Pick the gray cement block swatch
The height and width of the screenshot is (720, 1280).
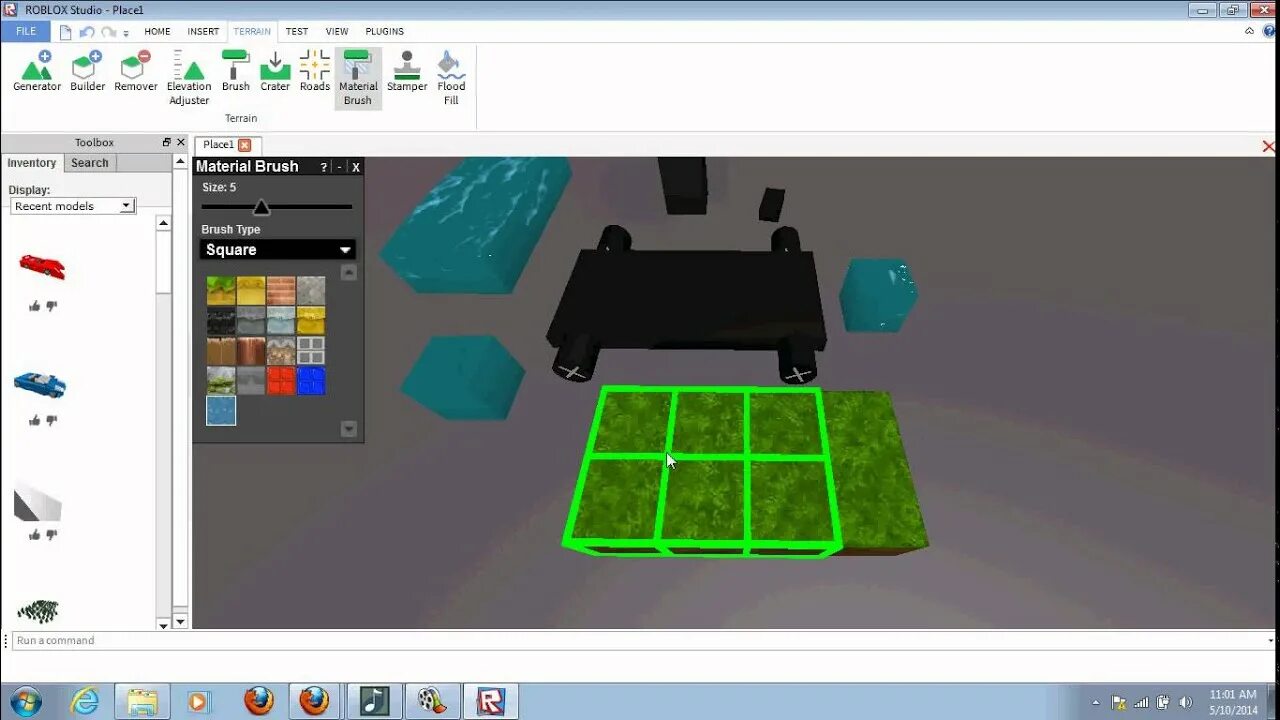coord(311,351)
